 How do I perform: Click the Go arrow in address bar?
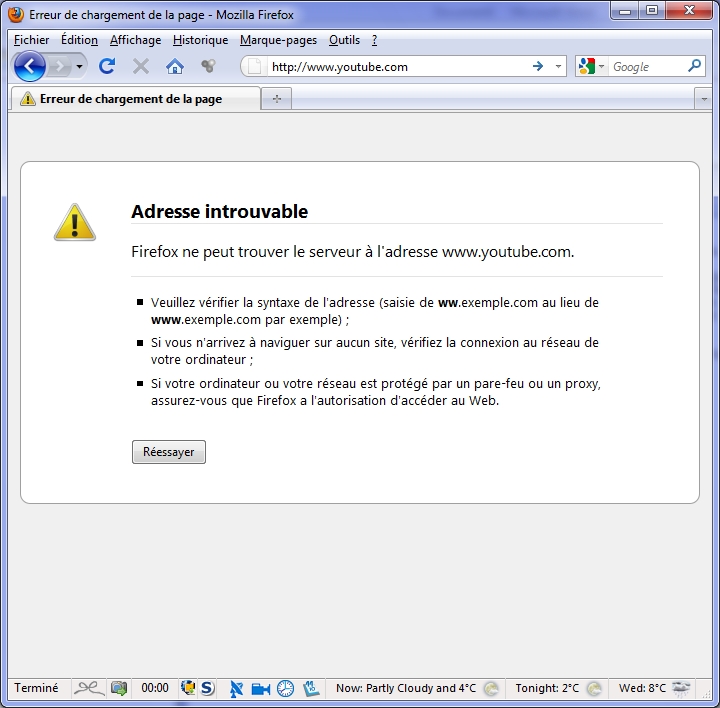[538, 67]
